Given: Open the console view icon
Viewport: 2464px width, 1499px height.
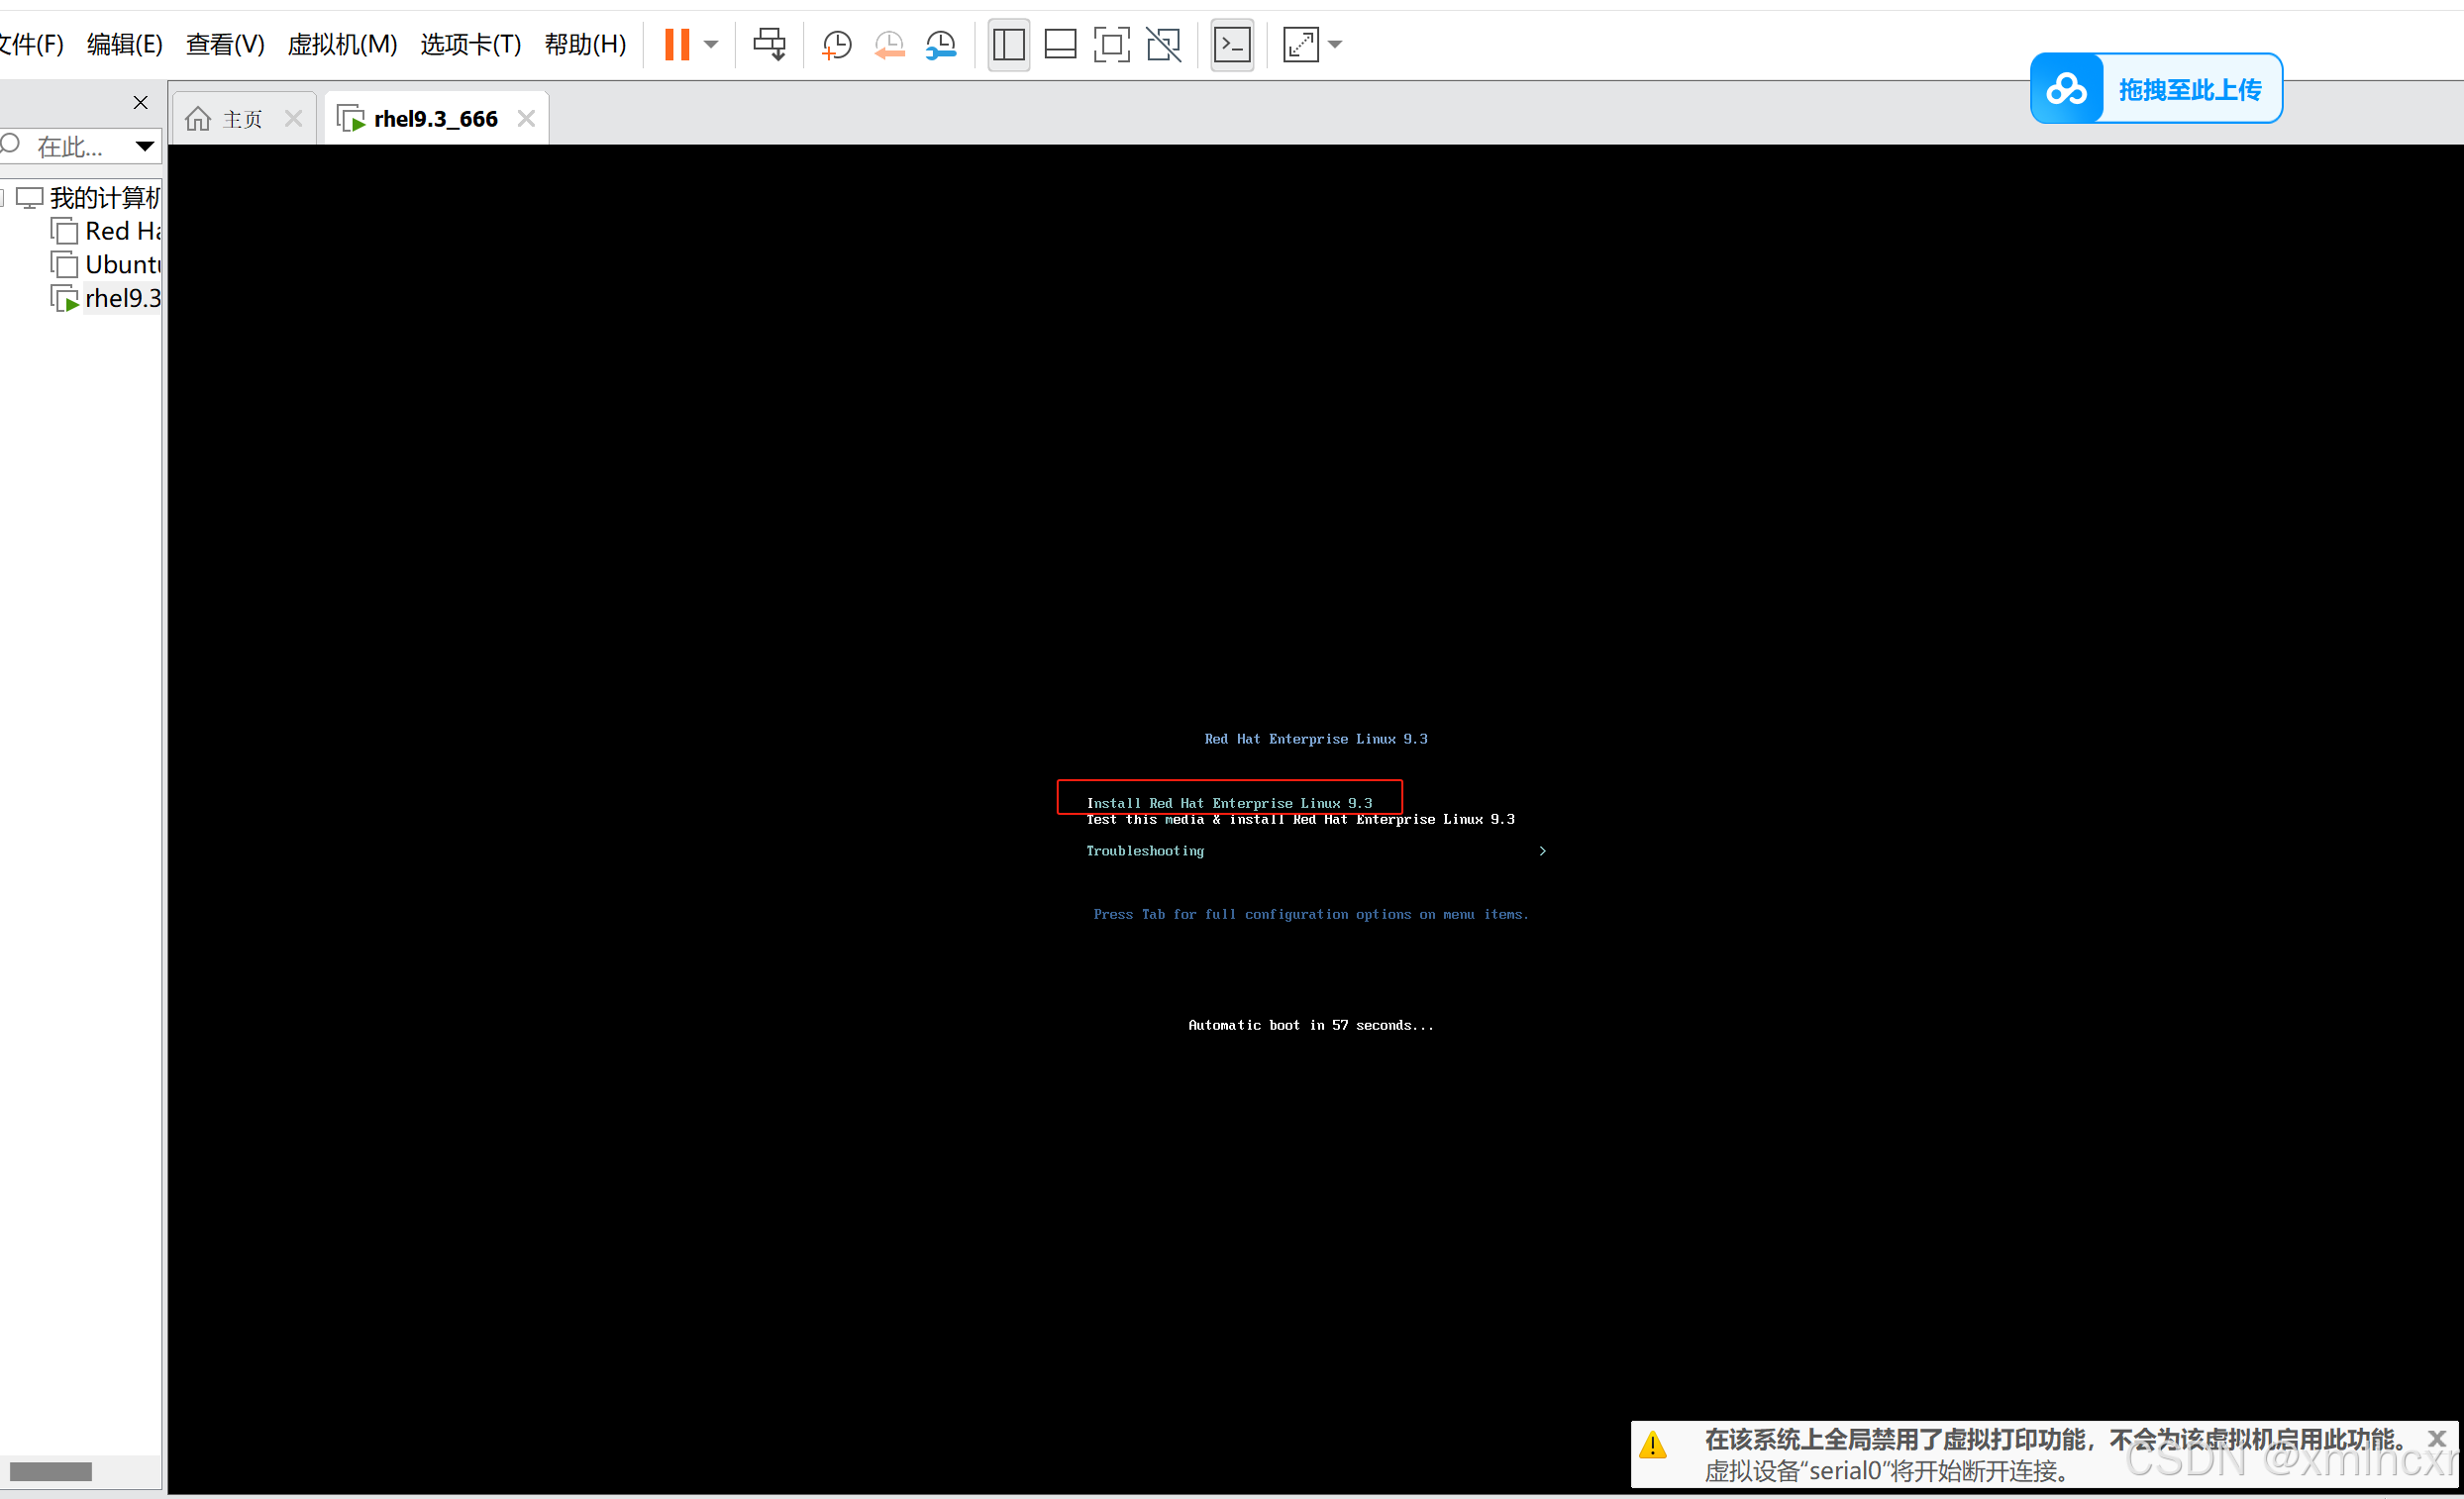Looking at the screenshot, I should point(1232,44).
